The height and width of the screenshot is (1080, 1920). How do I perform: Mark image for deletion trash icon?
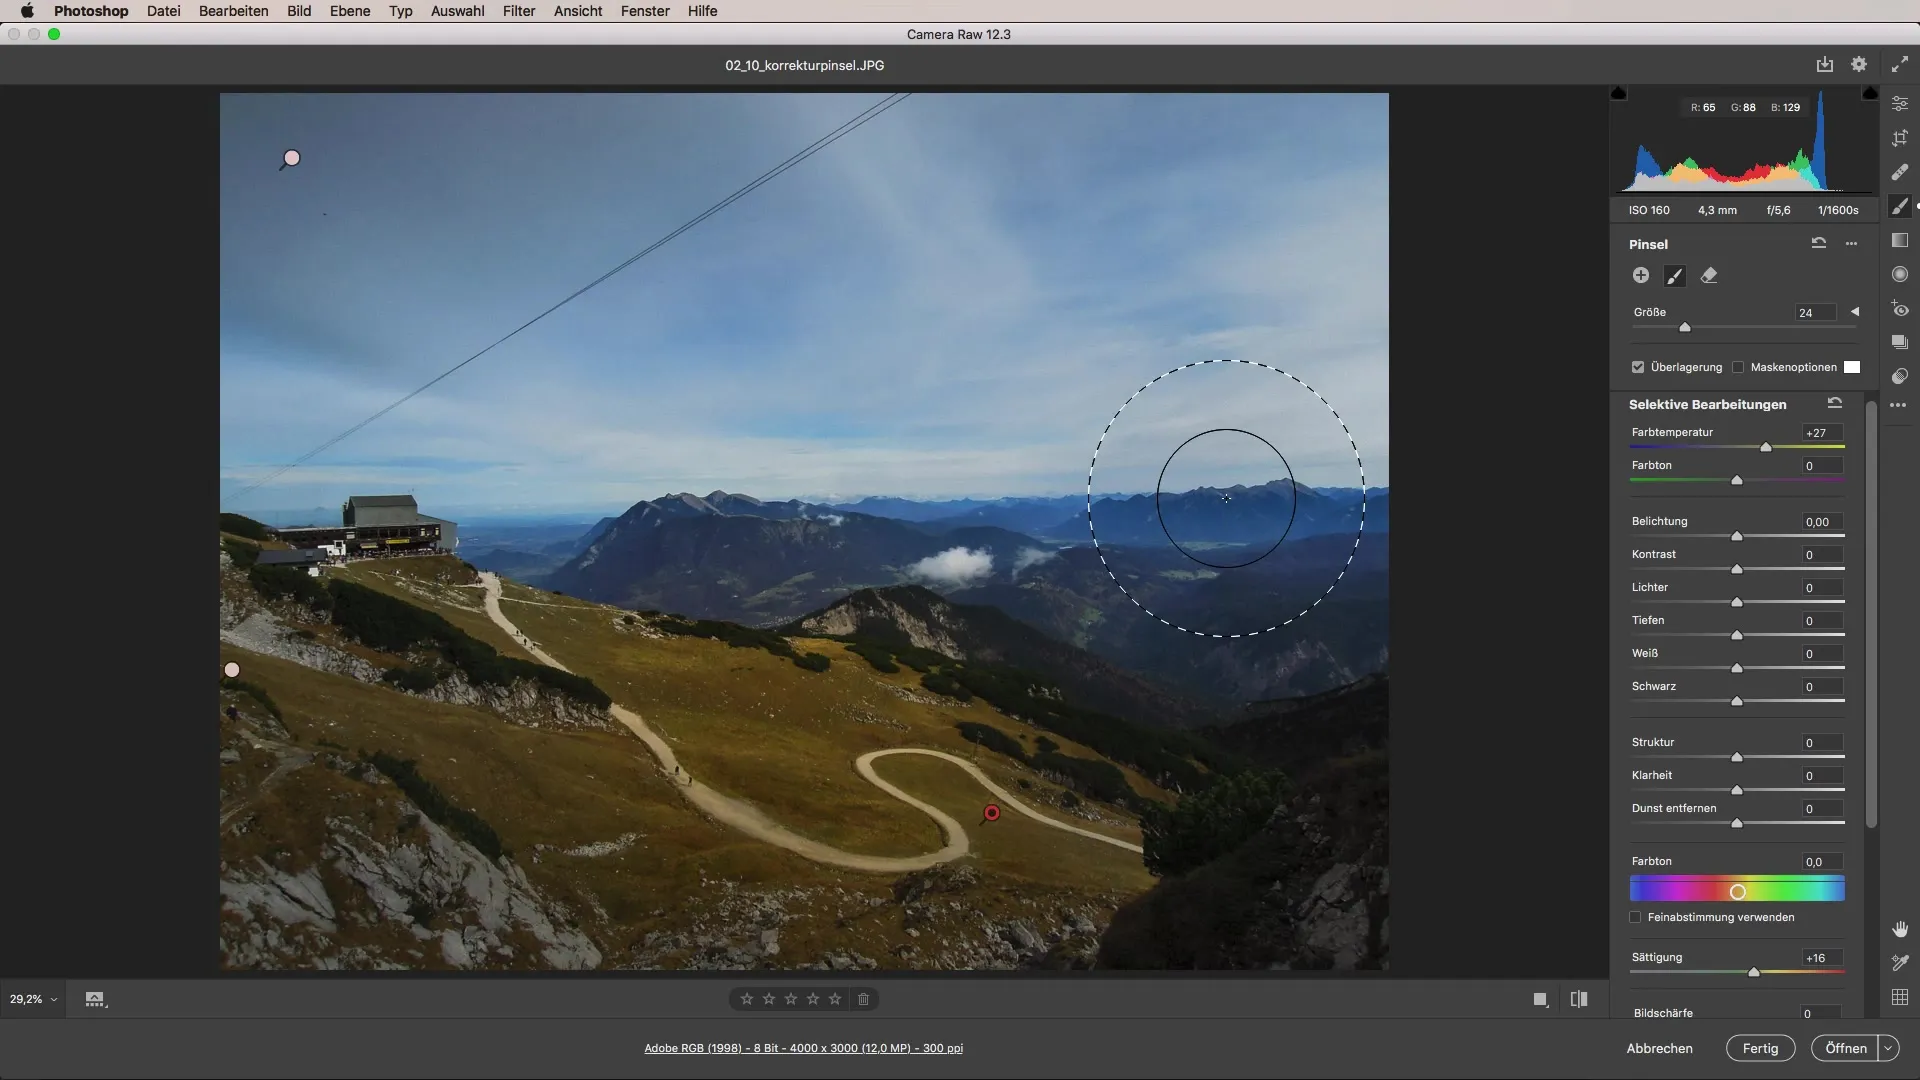(x=864, y=999)
